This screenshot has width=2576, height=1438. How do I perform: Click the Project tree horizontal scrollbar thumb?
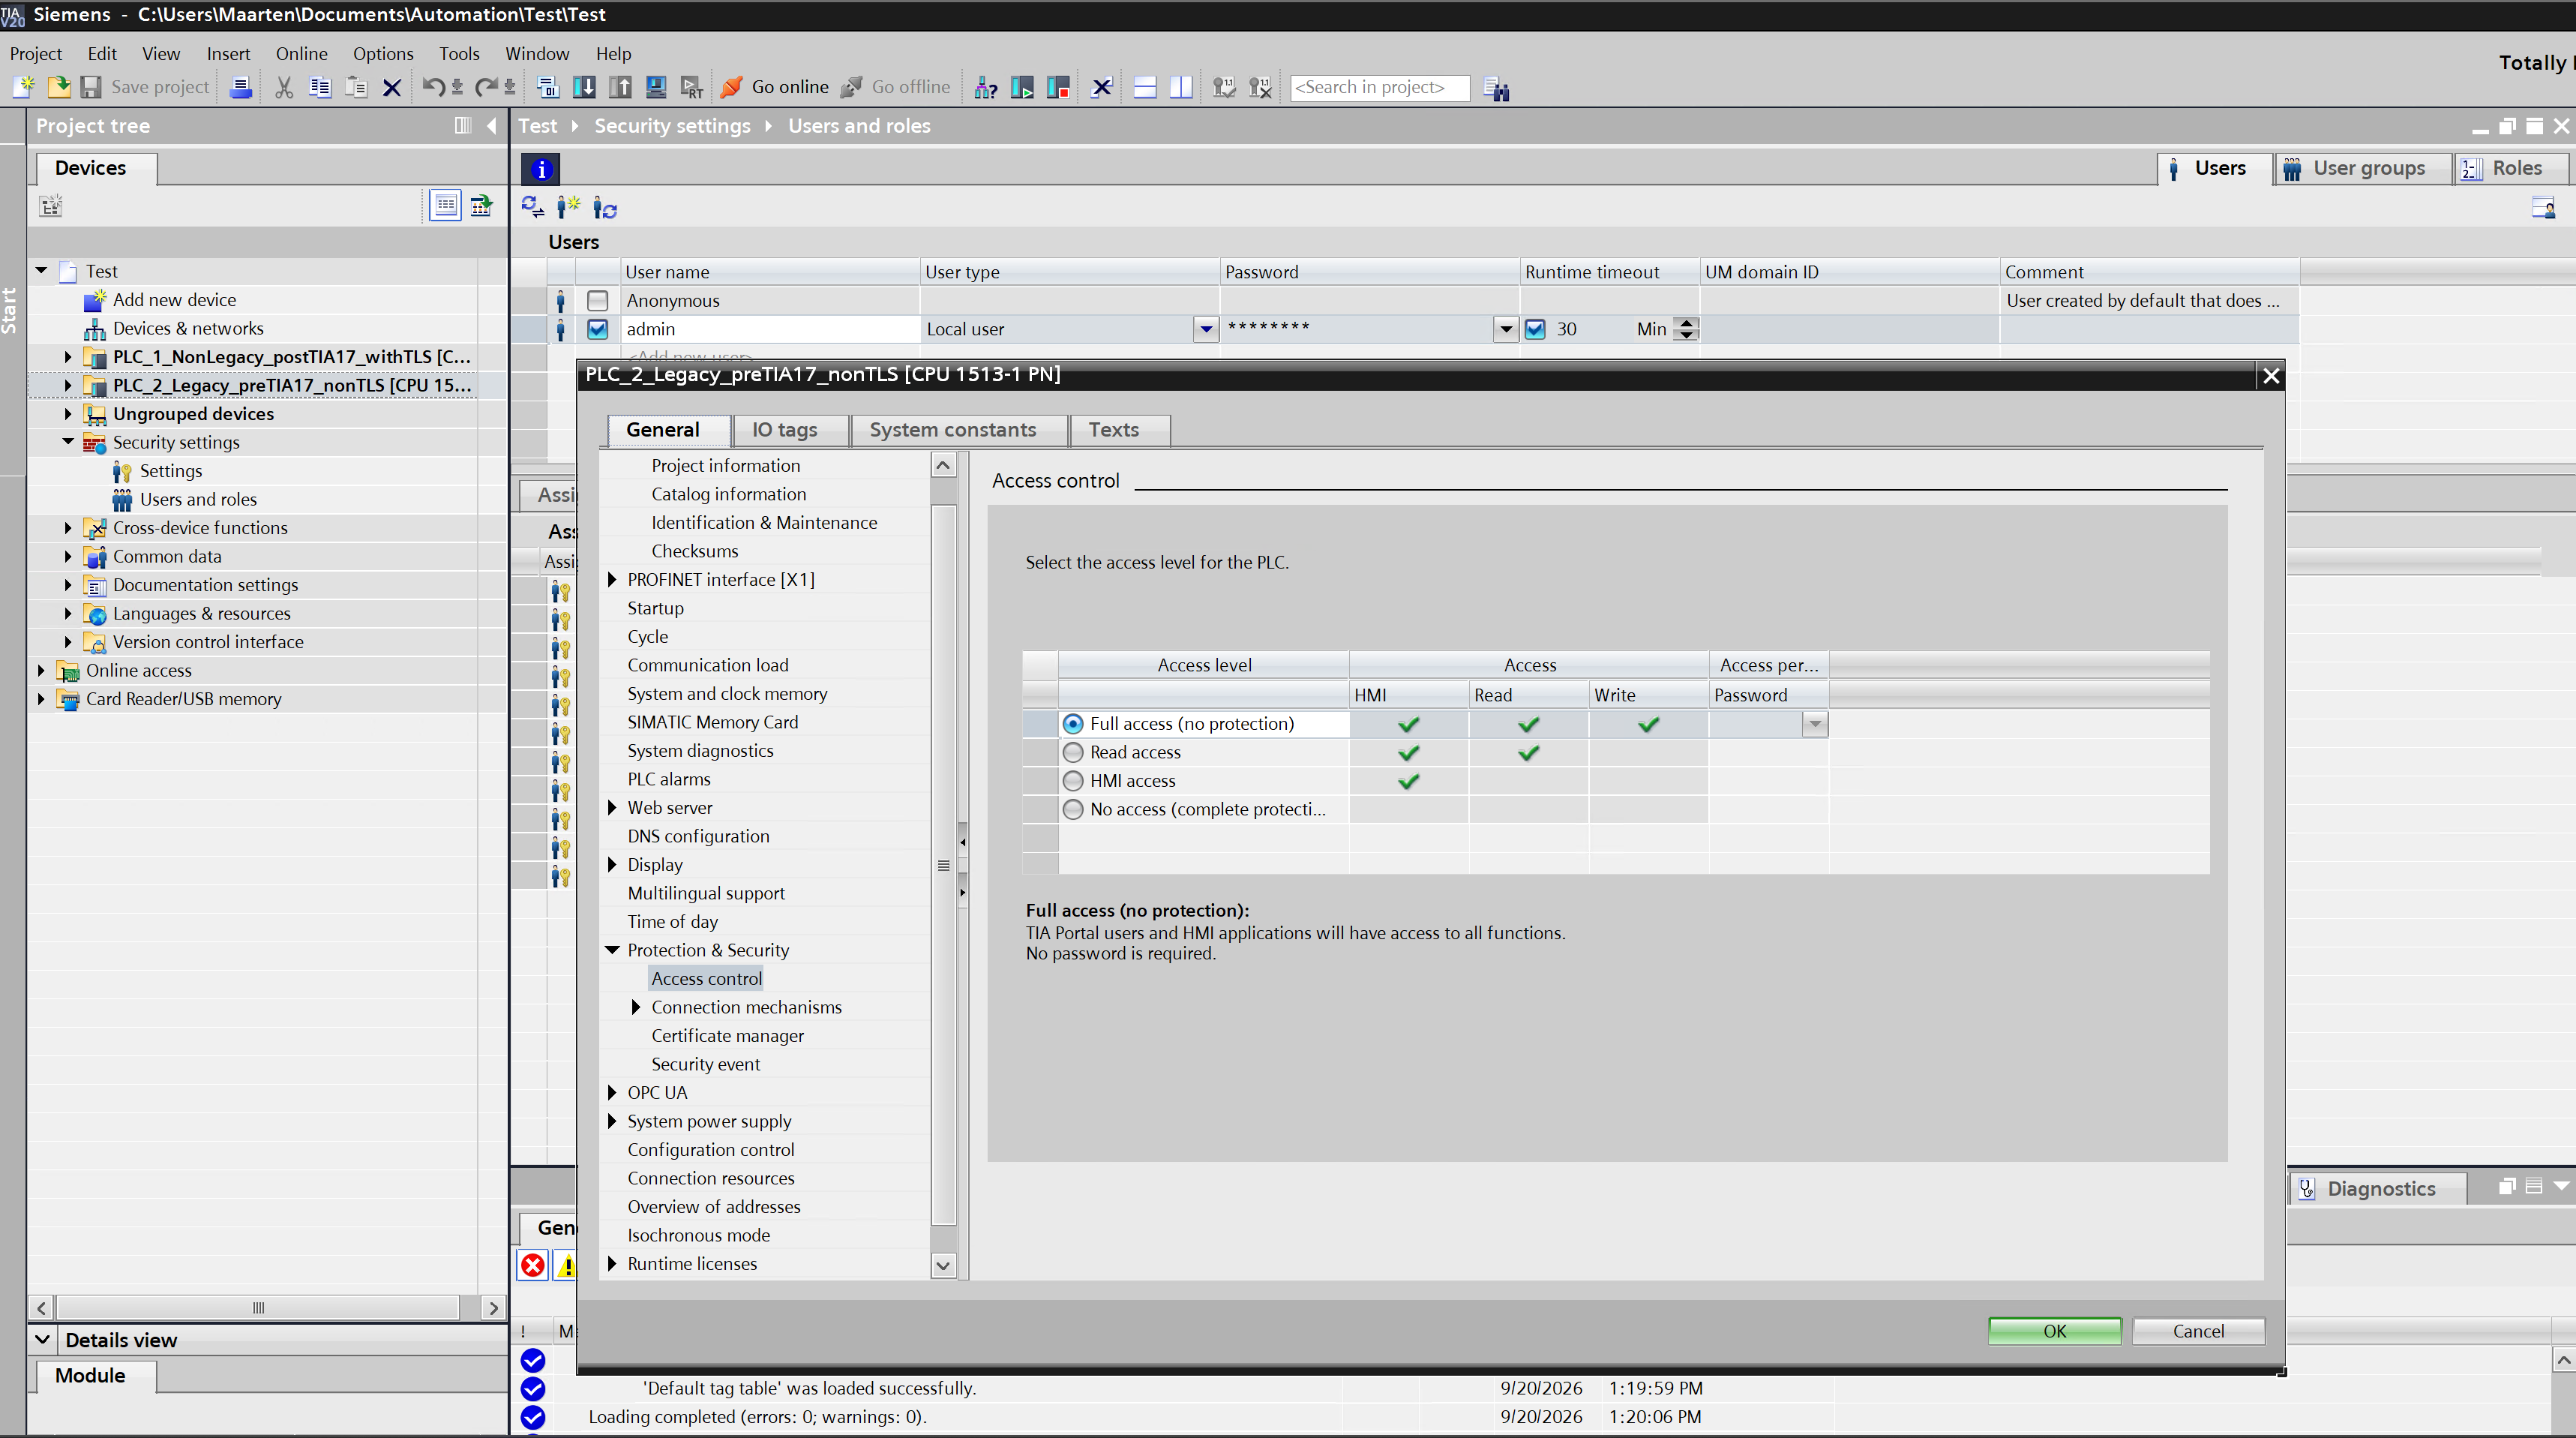pyautogui.click(x=258, y=1308)
